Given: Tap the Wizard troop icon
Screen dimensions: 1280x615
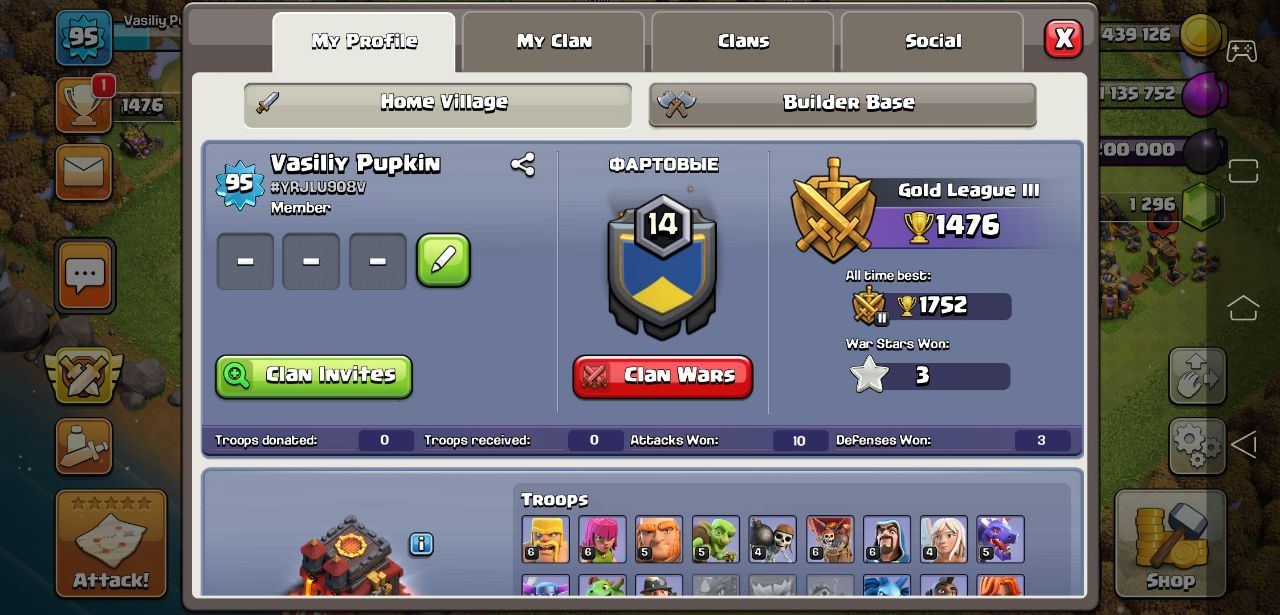Looking at the screenshot, I should (x=887, y=539).
